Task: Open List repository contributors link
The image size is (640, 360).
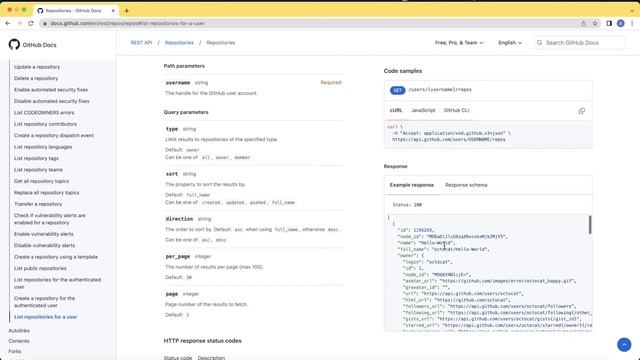Action: coord(45,124)
